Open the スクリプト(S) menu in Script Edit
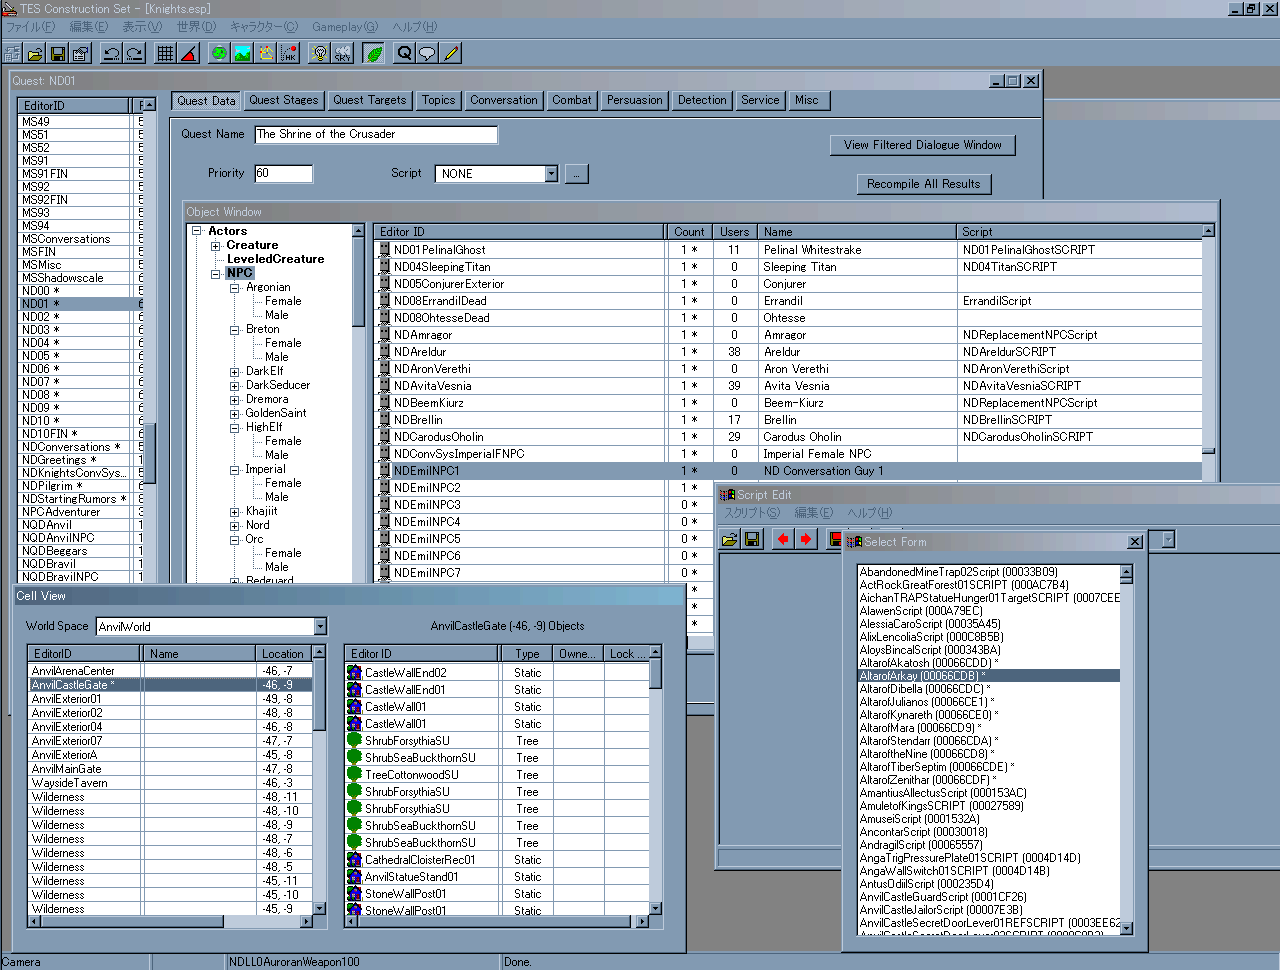The height and width of the screenshot is (970, 1280). tap(752, 513)
